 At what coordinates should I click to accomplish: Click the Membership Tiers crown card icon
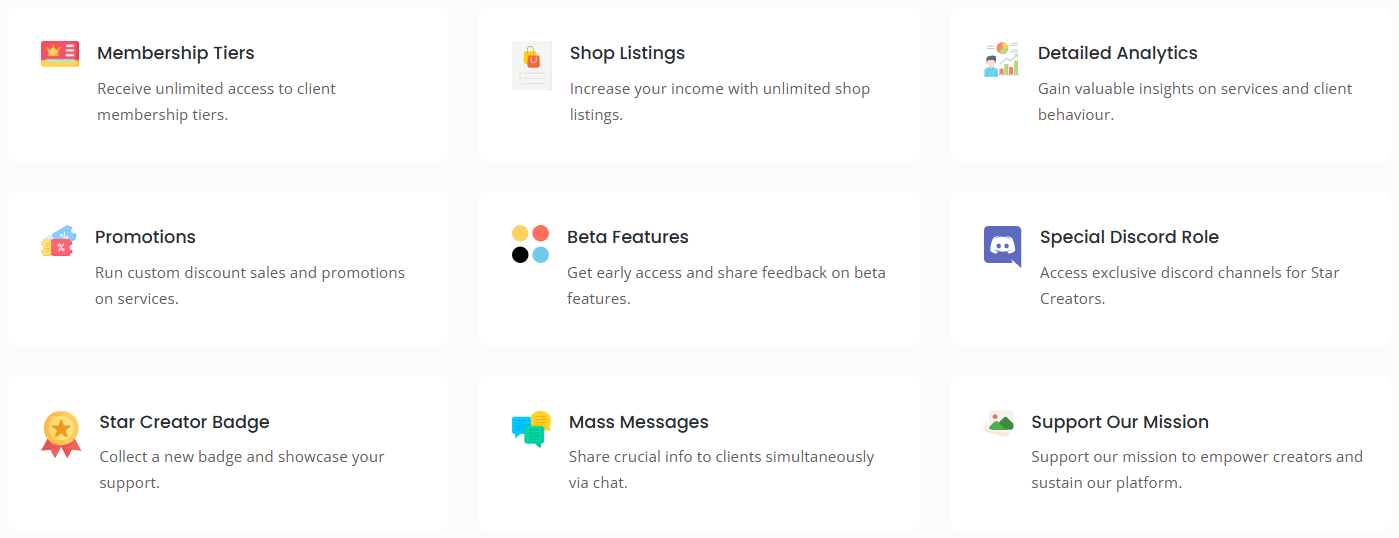tap(60, 54)
